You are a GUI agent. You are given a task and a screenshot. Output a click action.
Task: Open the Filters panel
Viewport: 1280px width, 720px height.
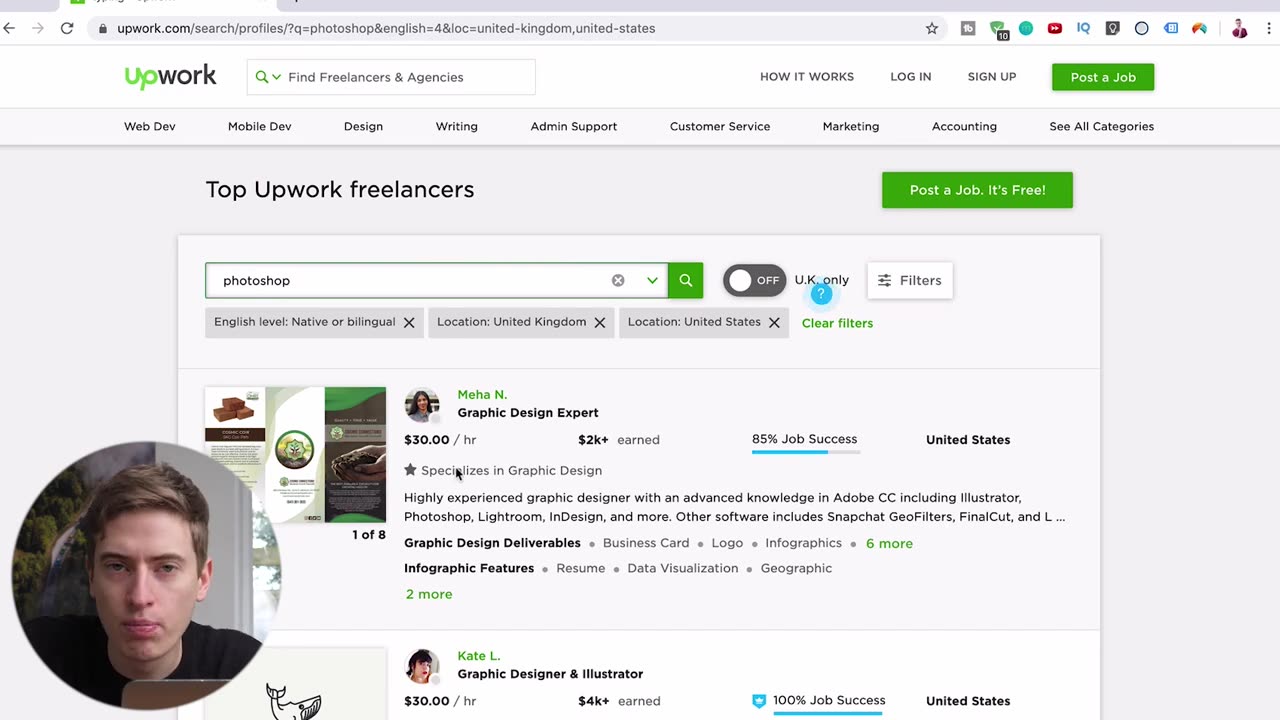click(910, 280)
